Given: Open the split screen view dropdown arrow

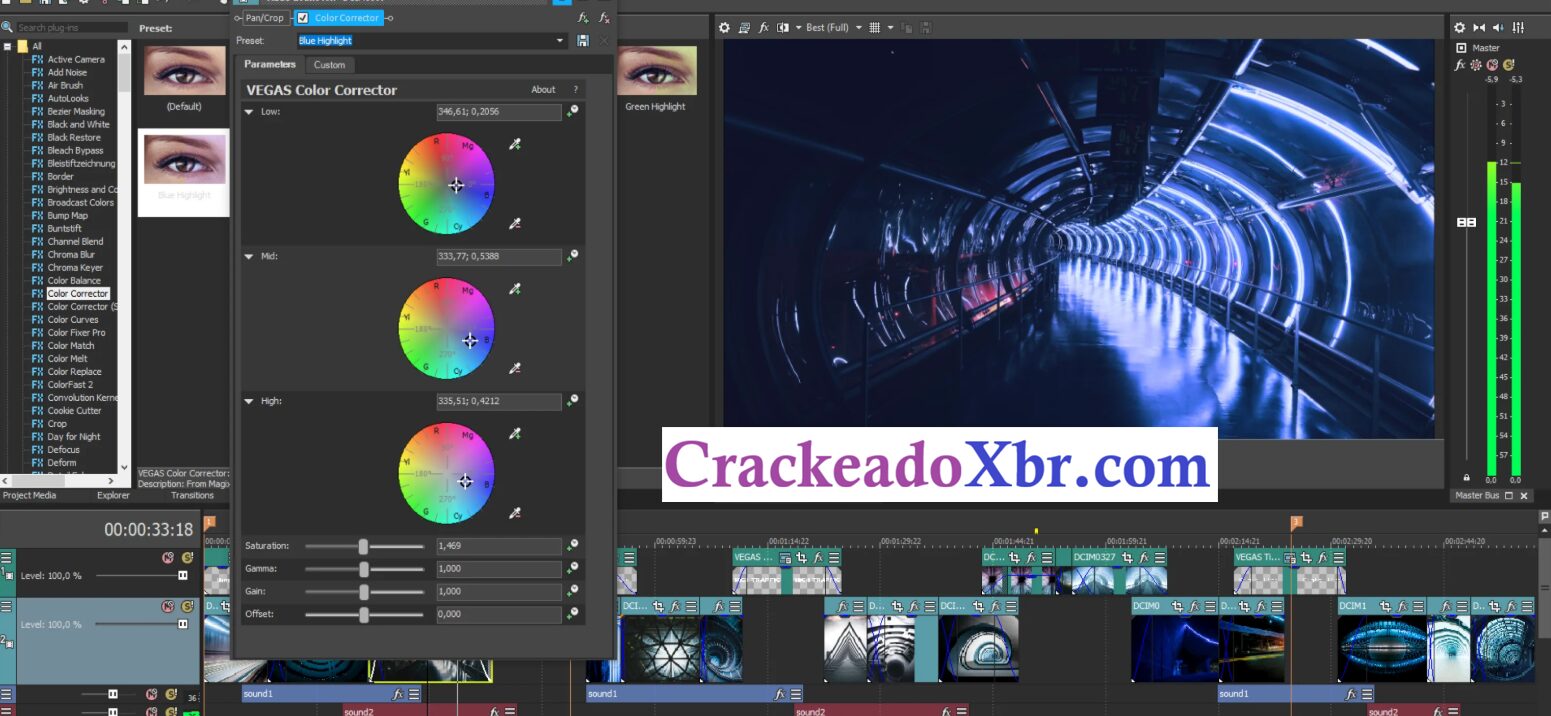Looking at the screenshot, I should coord(797,28).
